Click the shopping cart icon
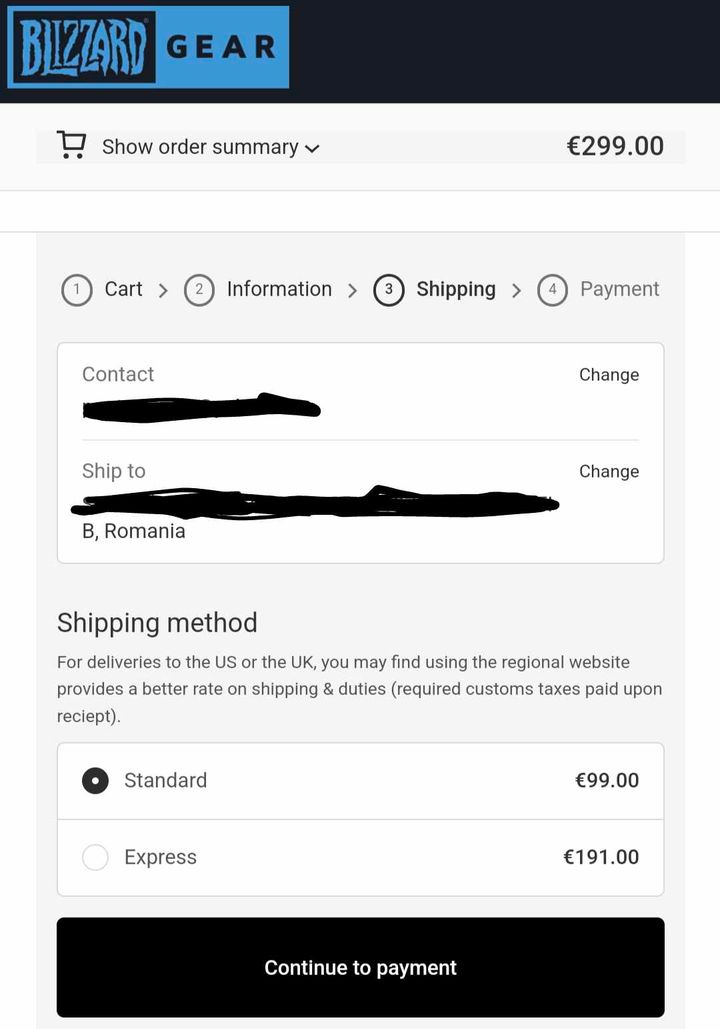Screen dimensions: 720x1029 72,145
